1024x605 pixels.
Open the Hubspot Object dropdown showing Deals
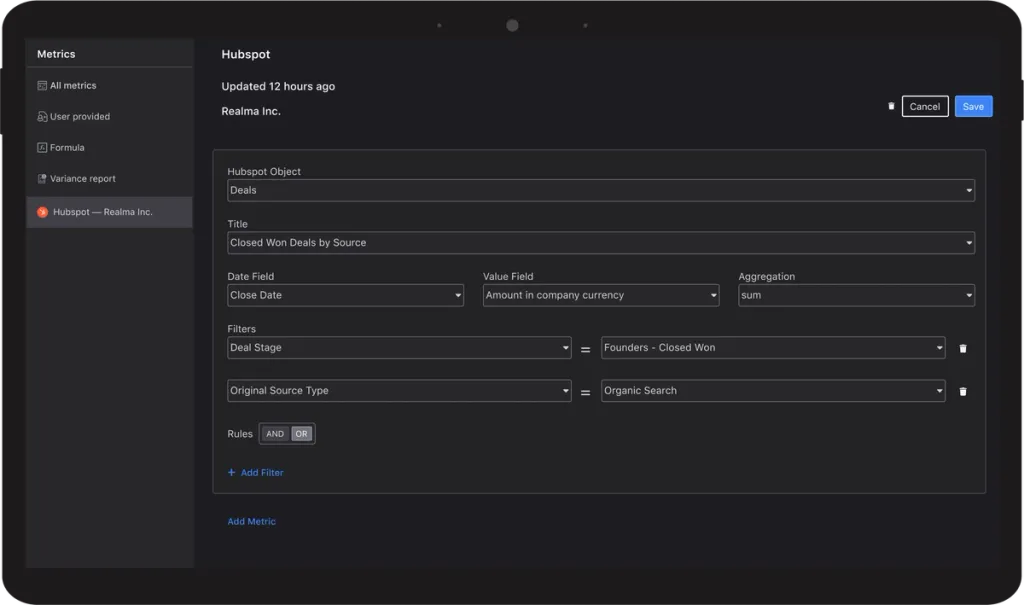click(601, 190)
